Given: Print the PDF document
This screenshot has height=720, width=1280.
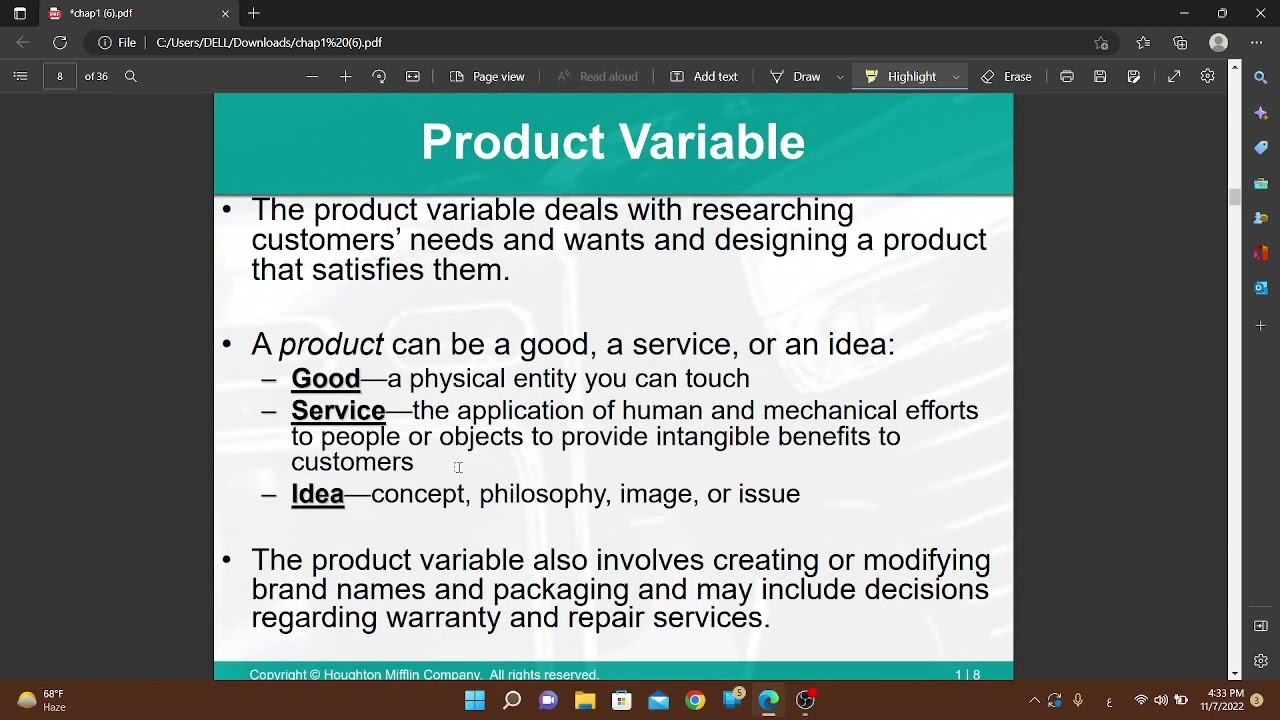Looking at the screenshot, I should (x=1067, y=76).
